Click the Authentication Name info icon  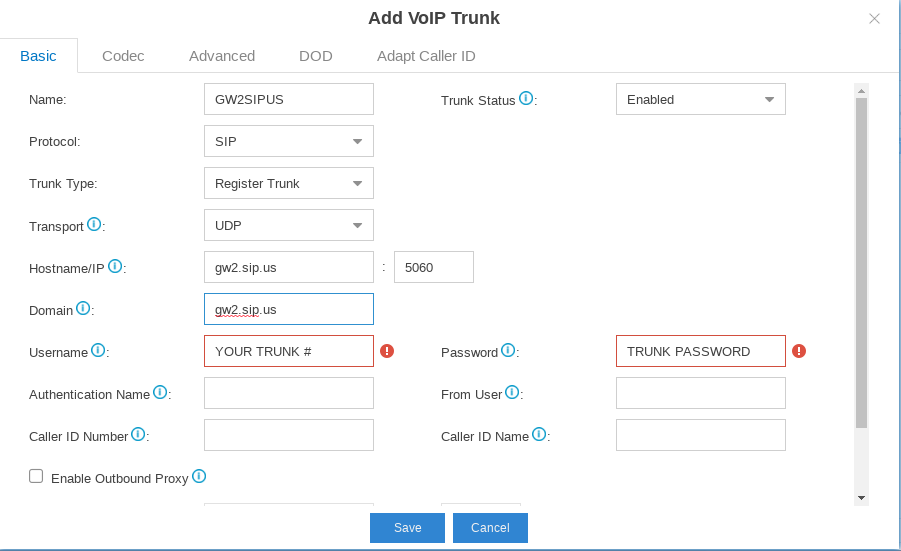pos(160,392)
